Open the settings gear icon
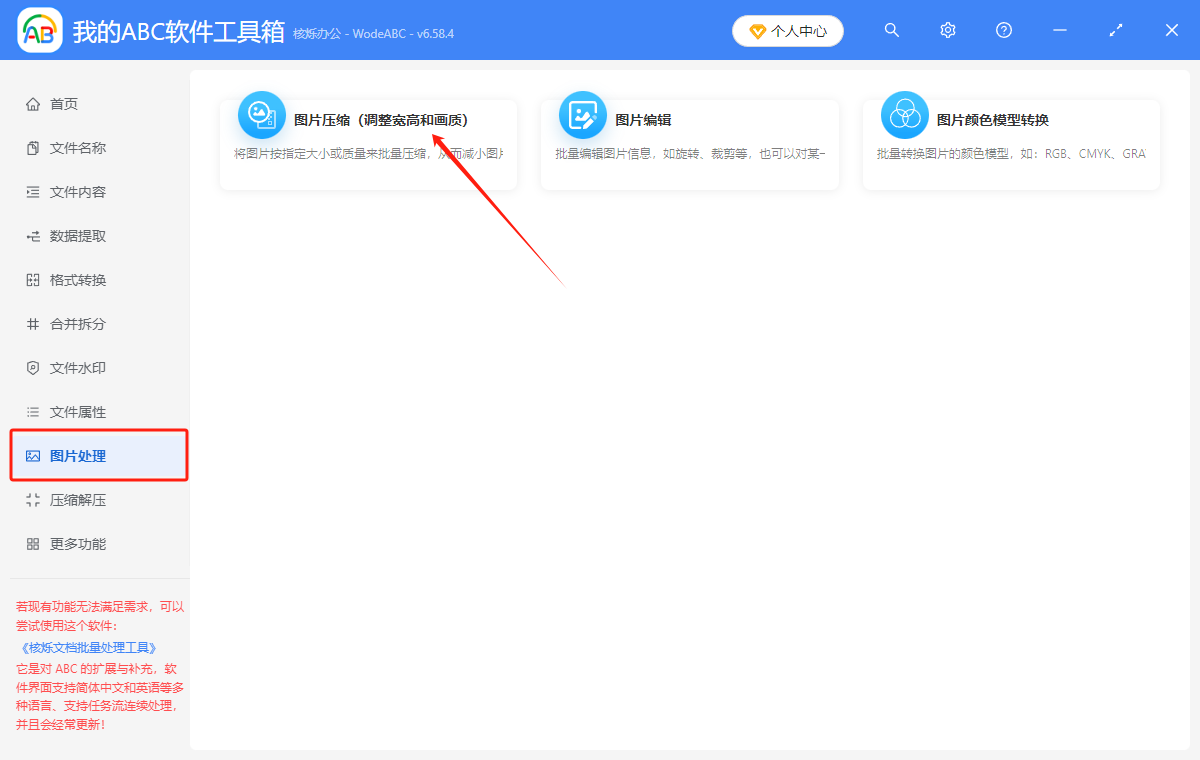The height and width of the screenshot is (760, 1200). [947, 30]
